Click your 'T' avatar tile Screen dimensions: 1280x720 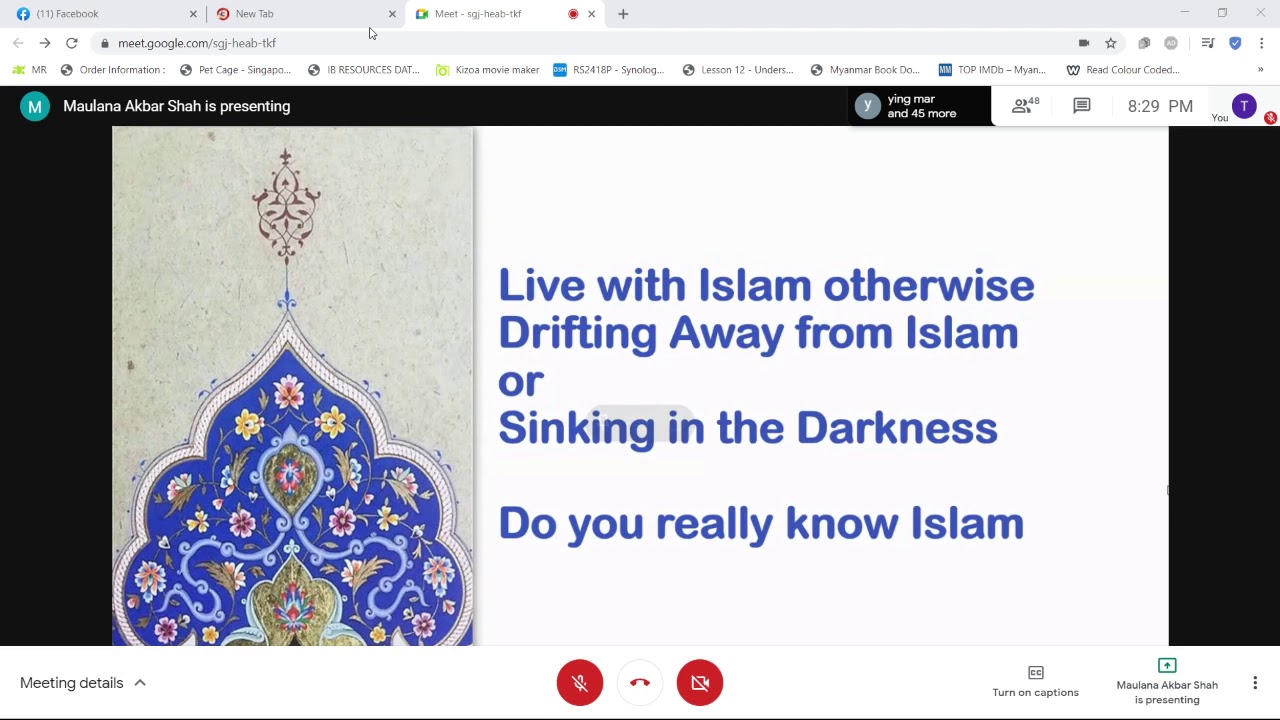pos(1244,106)
